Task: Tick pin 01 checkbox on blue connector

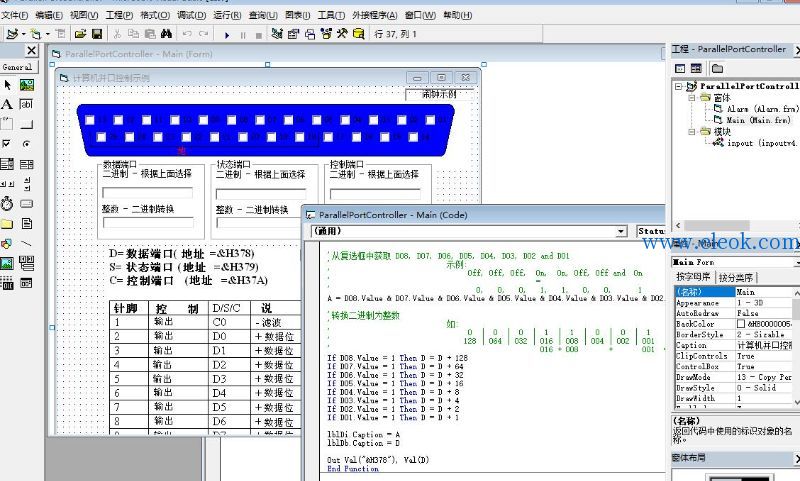Action: 430,120
